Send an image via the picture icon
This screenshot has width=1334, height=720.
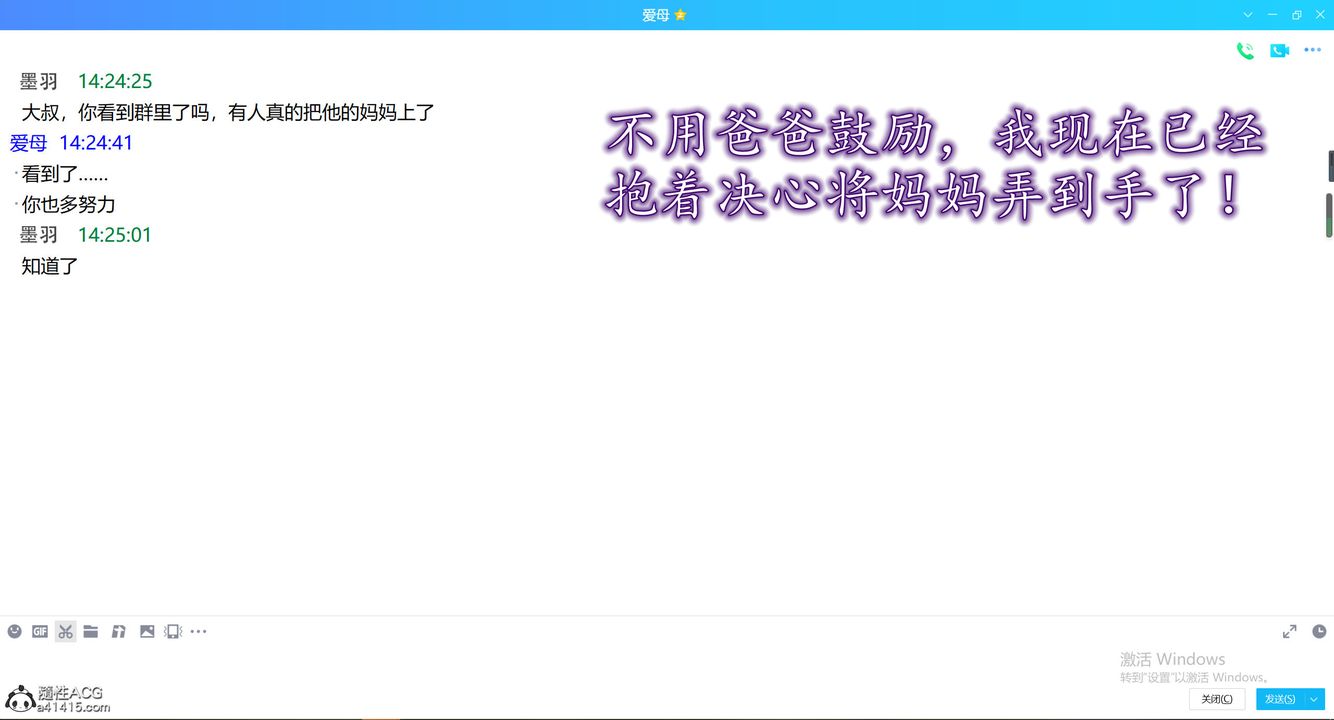coord(146,631)
